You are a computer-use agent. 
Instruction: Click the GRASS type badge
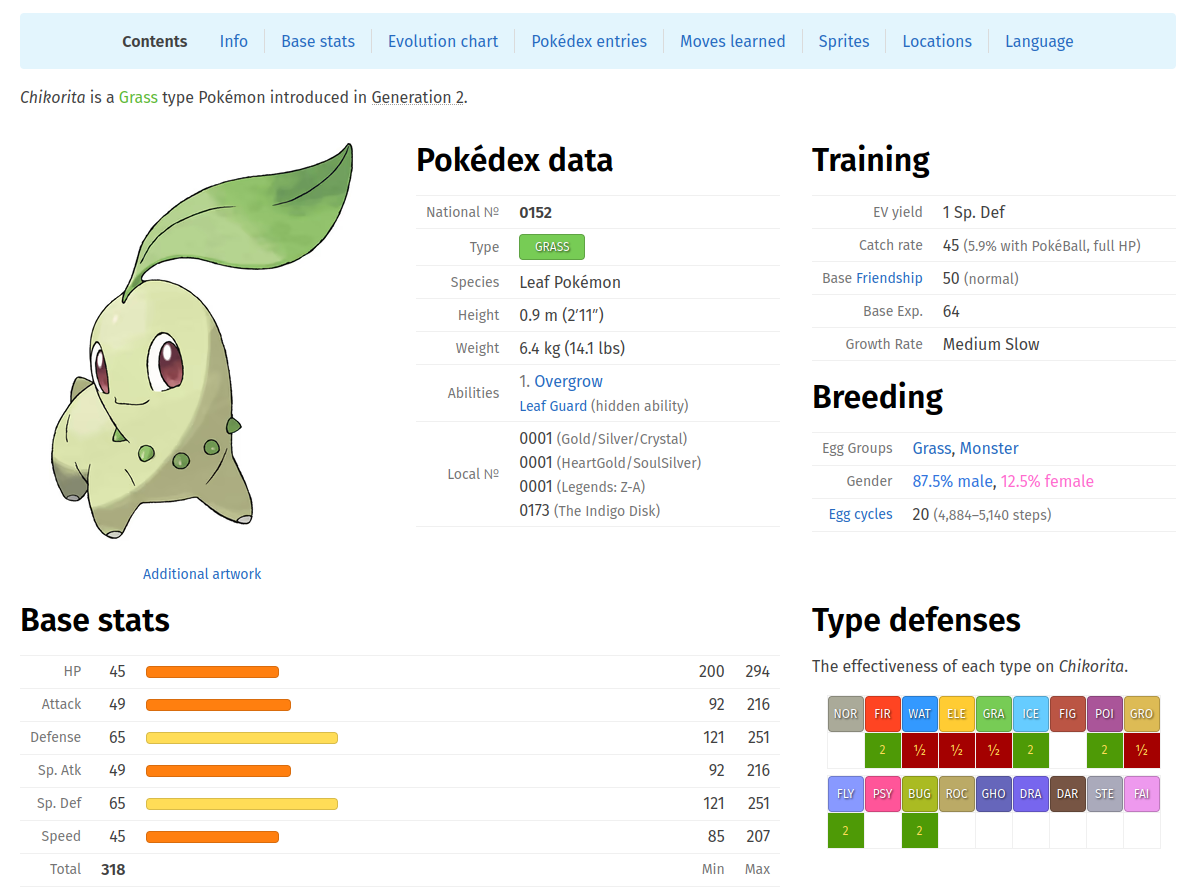pyautogui.click(x=551, y=246)
